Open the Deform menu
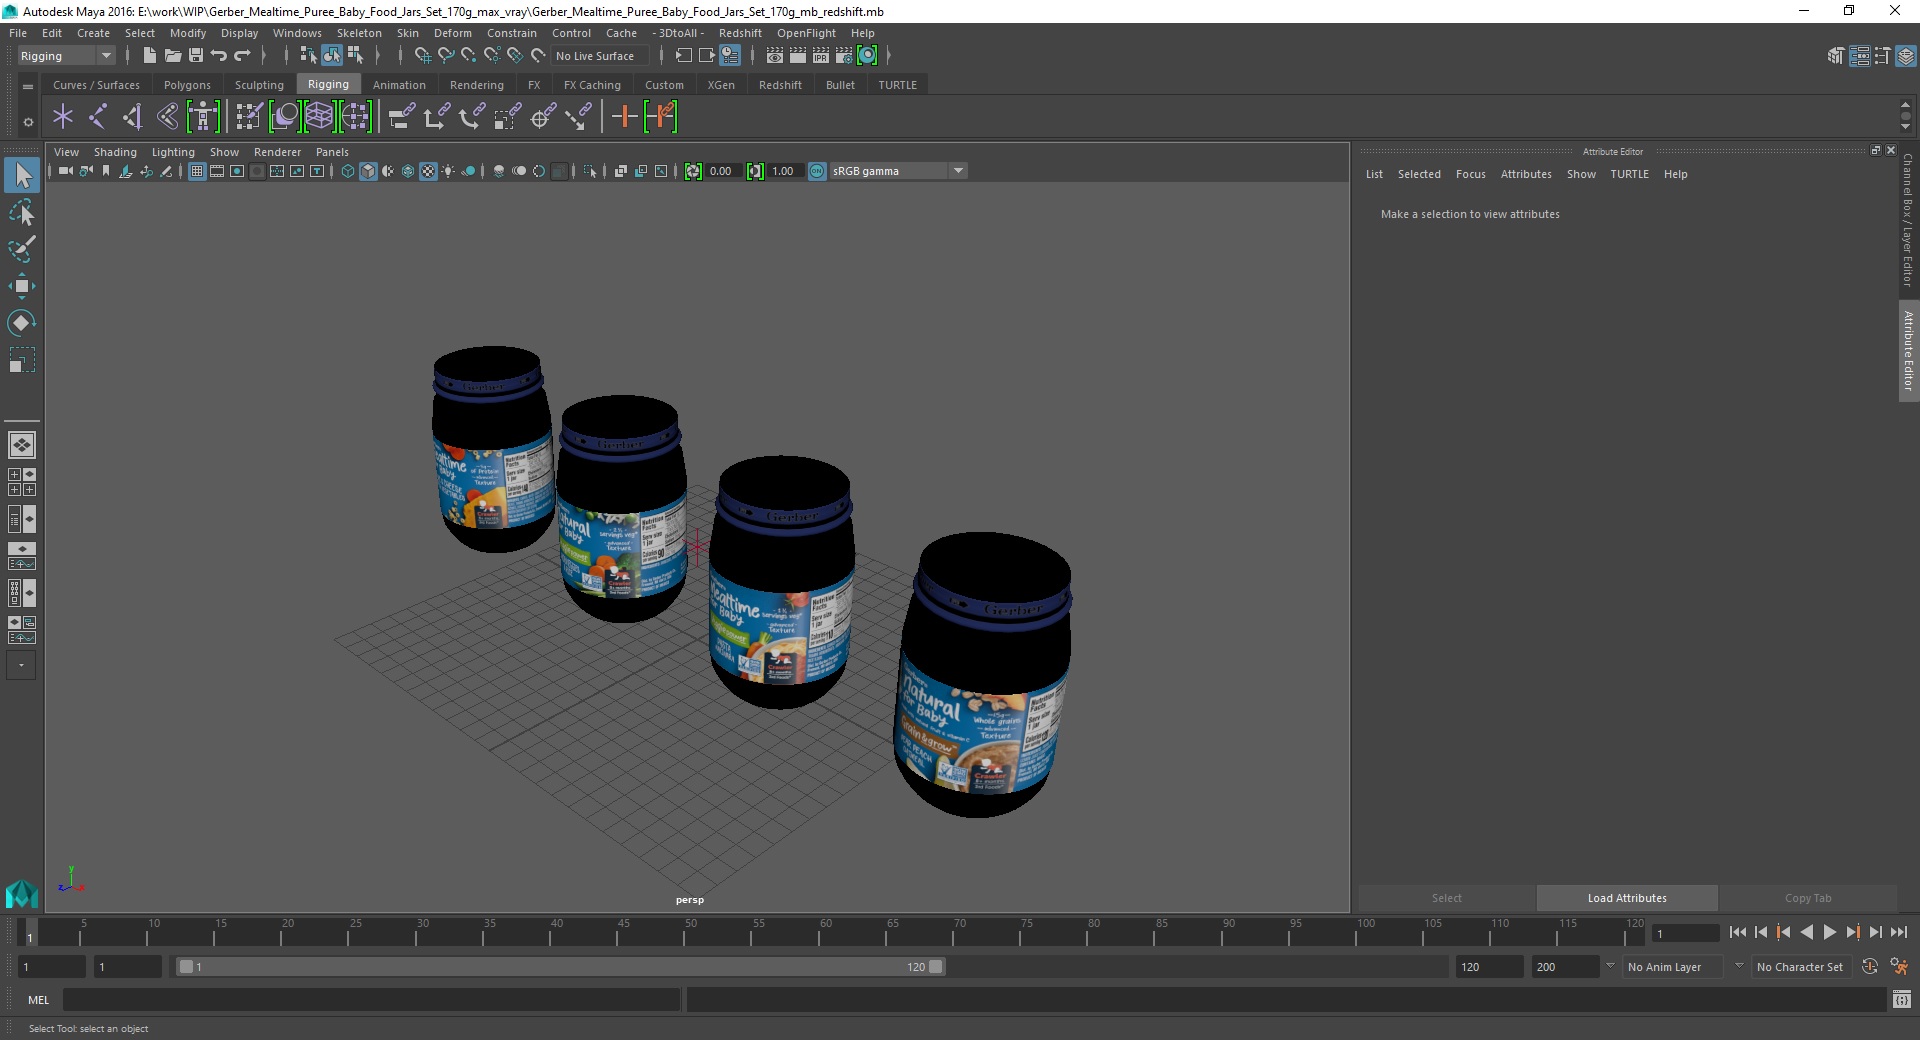 point(452,33)
